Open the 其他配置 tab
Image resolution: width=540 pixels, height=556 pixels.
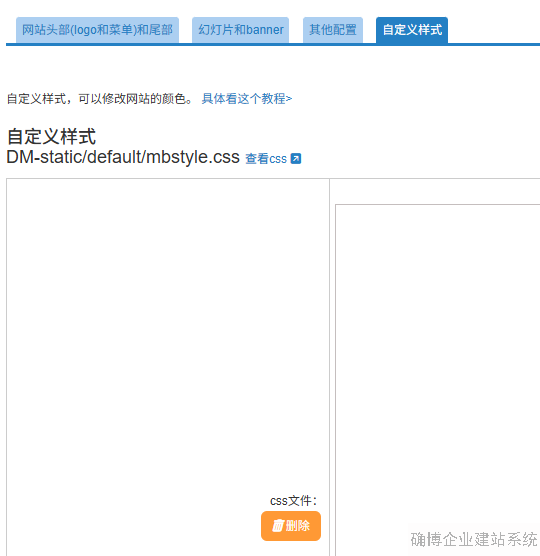333,30
